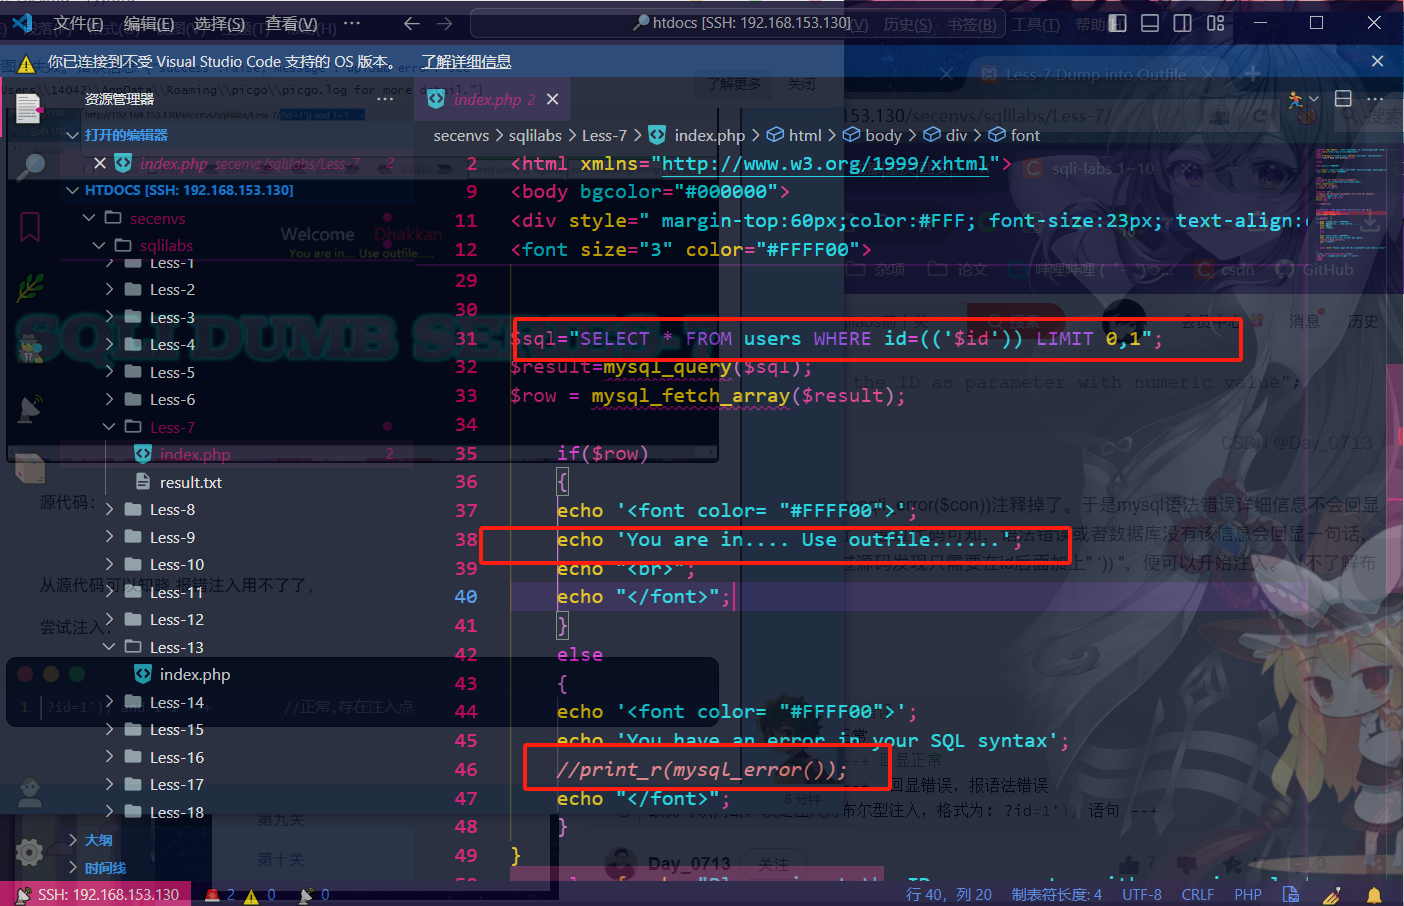Open Run dropdown arrow beside run icon
Image resolution: width=1404 pixels, height=906 pixels.
(x=1314, y=99)
